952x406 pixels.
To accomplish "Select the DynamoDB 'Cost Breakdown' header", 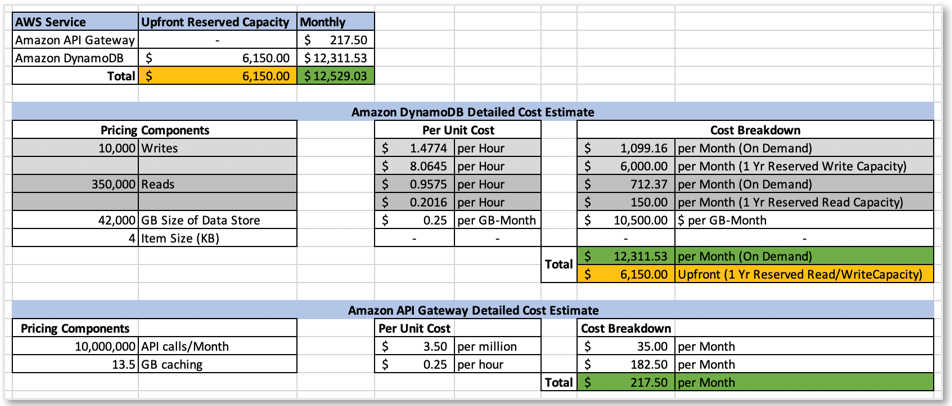I will point(755,130).
